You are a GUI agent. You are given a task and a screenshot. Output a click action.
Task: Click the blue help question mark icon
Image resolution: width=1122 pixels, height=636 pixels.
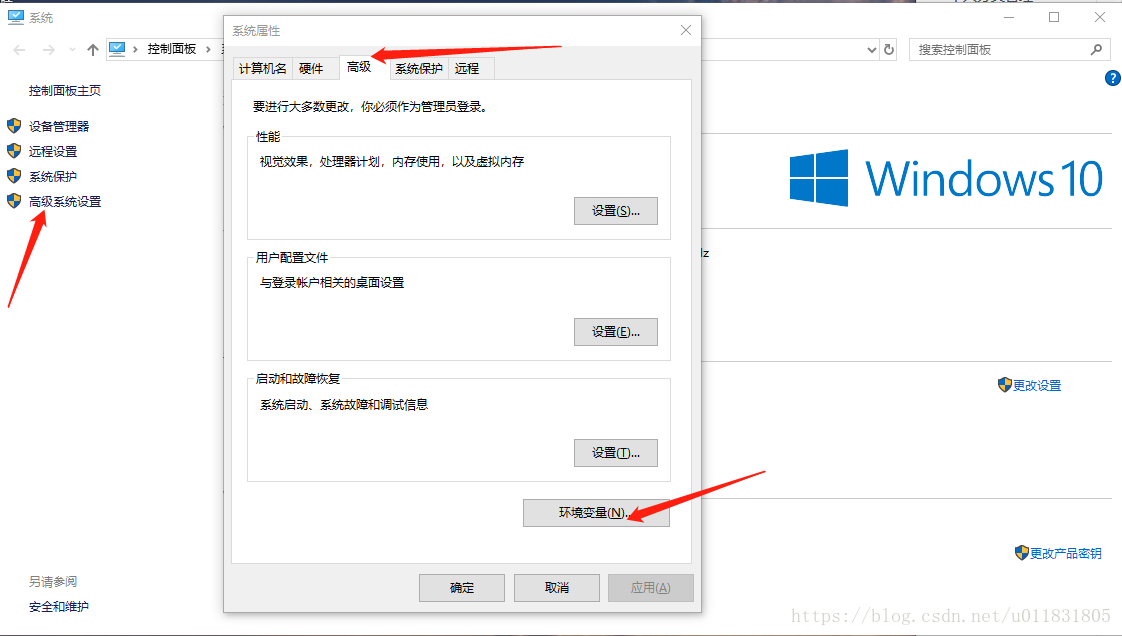point(1113,78)
